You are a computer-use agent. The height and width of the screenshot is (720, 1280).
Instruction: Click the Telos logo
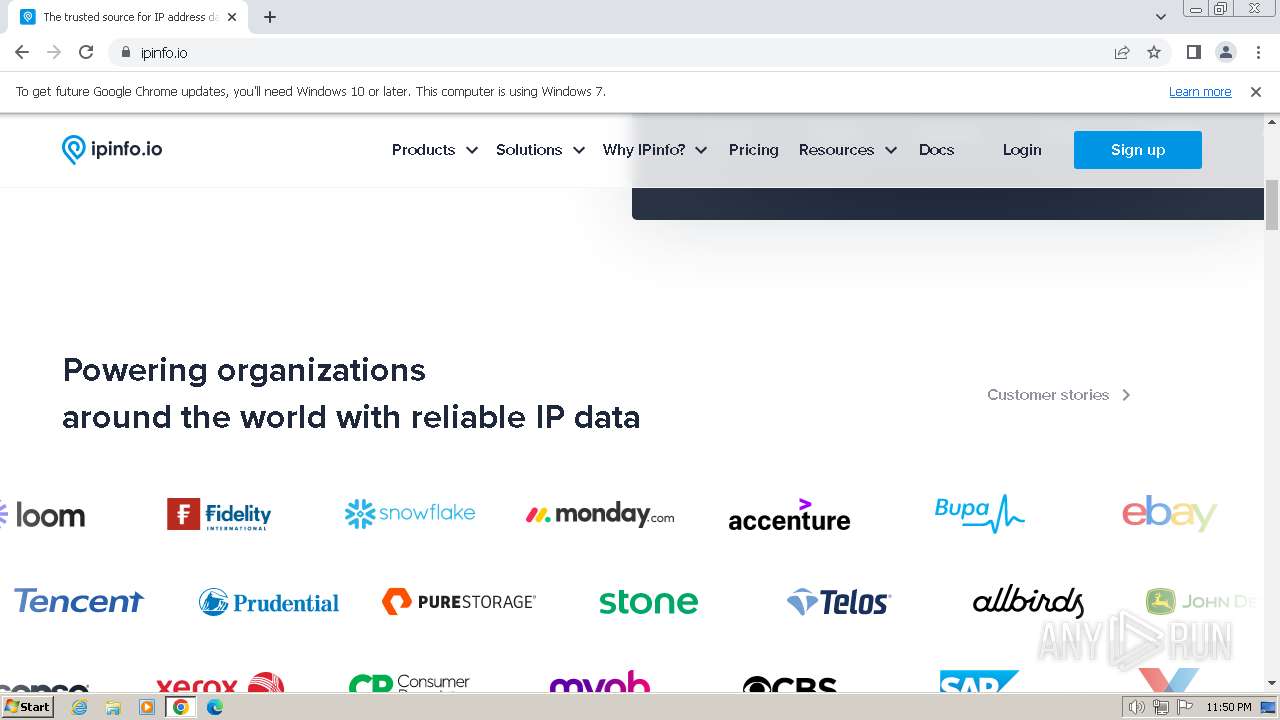[838, 602]
